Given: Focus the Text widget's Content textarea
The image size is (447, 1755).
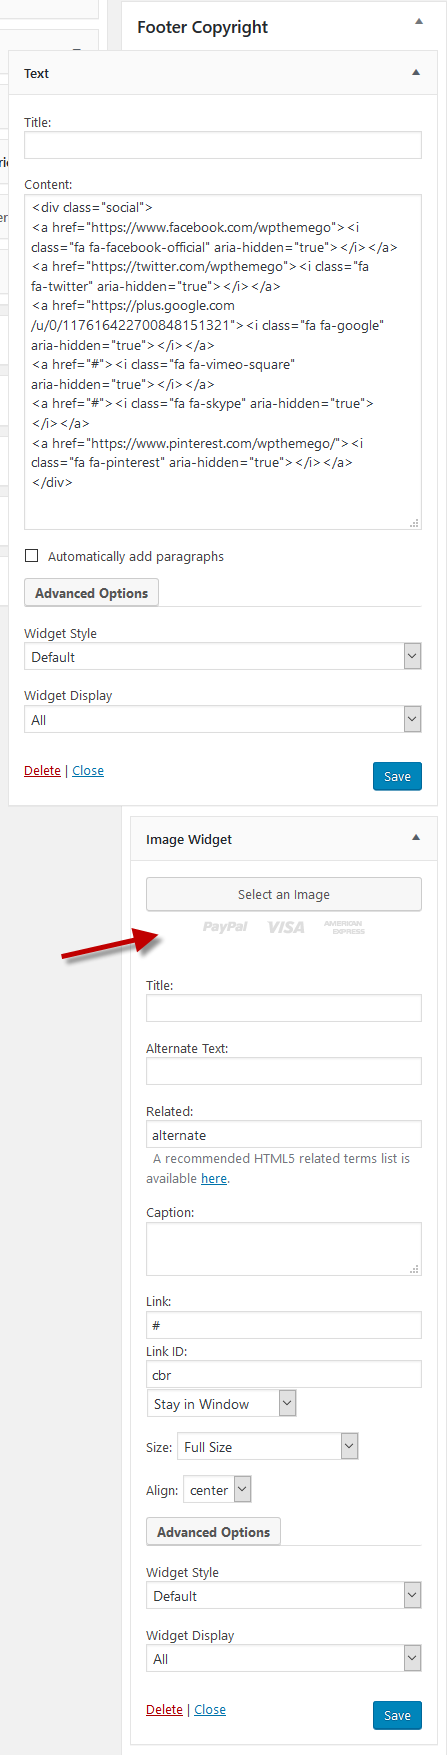Looking at the screenshot, I should pyautogui.click(x=223, y=362).
